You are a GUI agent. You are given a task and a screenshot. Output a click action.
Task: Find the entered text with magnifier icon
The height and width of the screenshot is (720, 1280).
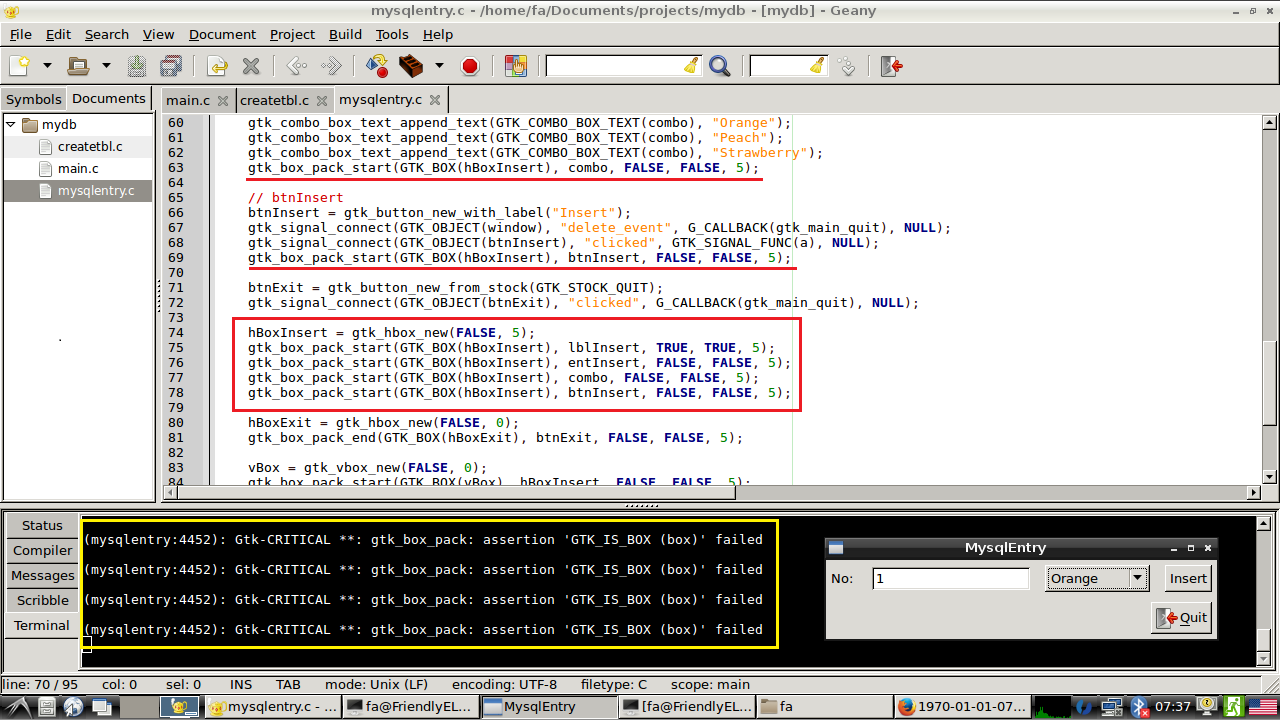pyautogui.click(x=719, y=66)
